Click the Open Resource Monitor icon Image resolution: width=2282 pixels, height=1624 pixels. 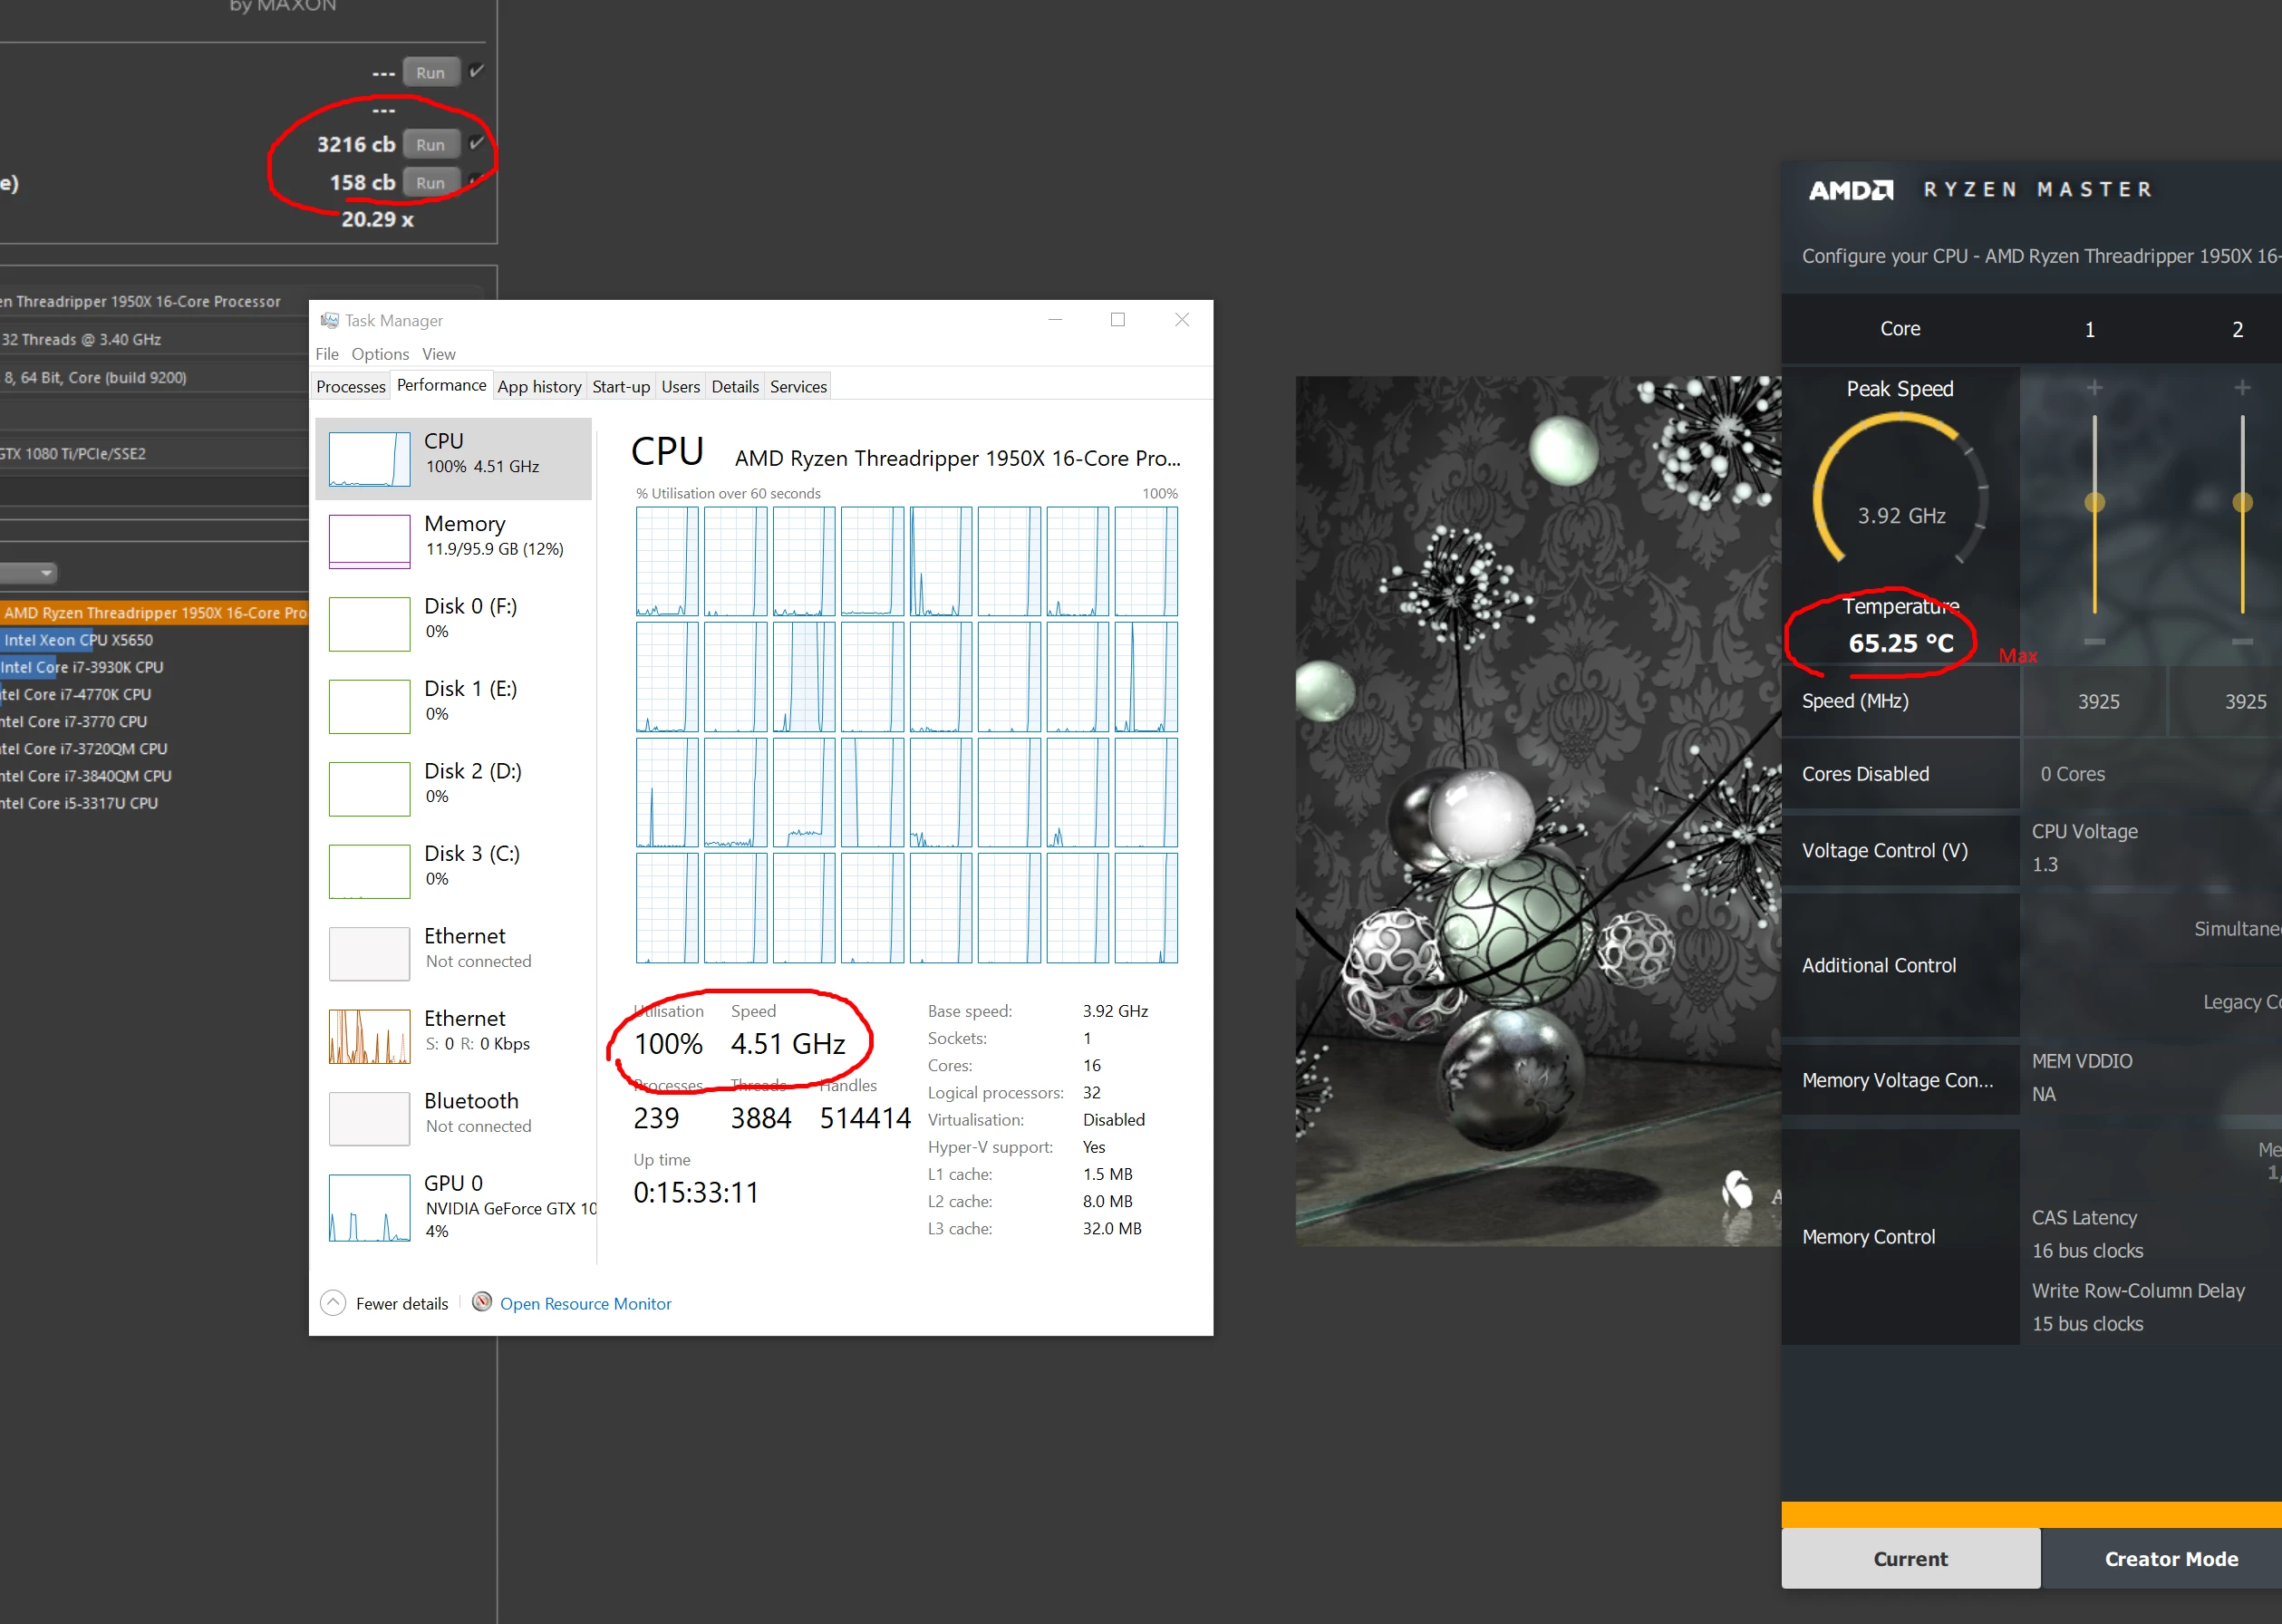(x=482, y=1302)
